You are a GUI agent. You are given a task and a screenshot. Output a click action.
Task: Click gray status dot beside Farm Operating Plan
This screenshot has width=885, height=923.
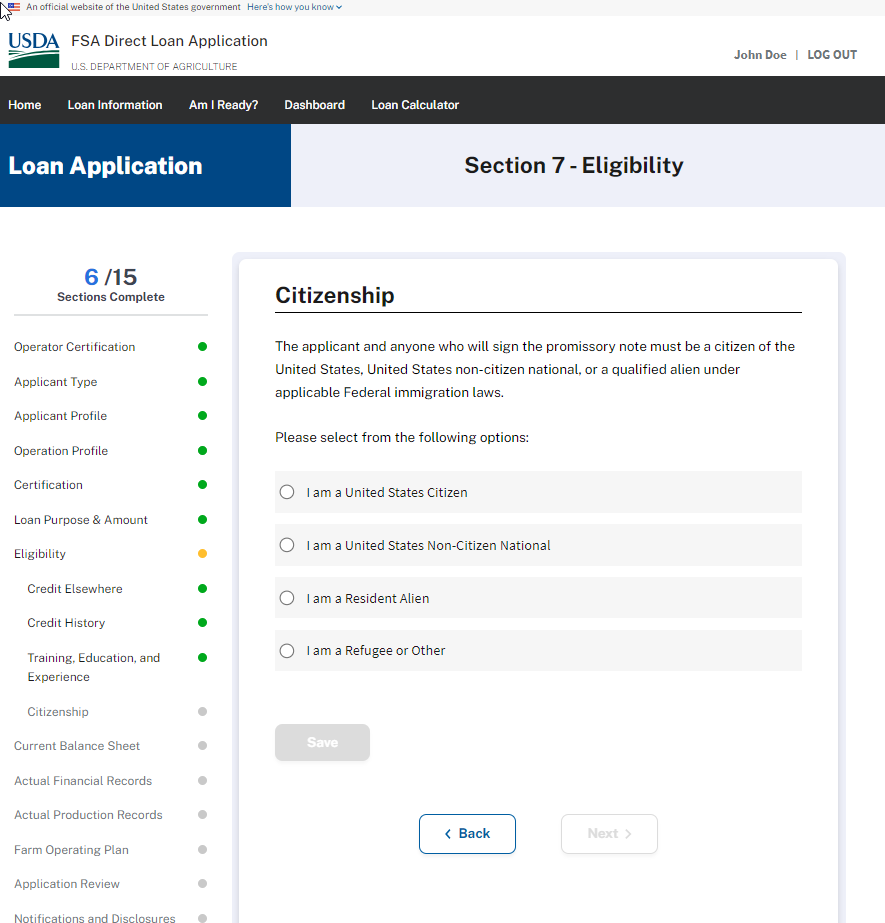(202, 850)
